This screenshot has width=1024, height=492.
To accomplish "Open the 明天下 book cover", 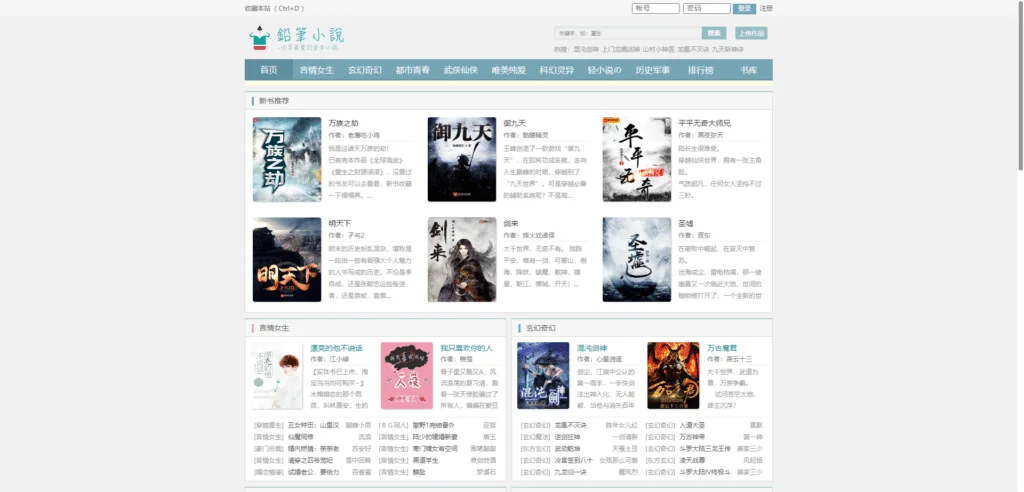I will pos(287,259).
